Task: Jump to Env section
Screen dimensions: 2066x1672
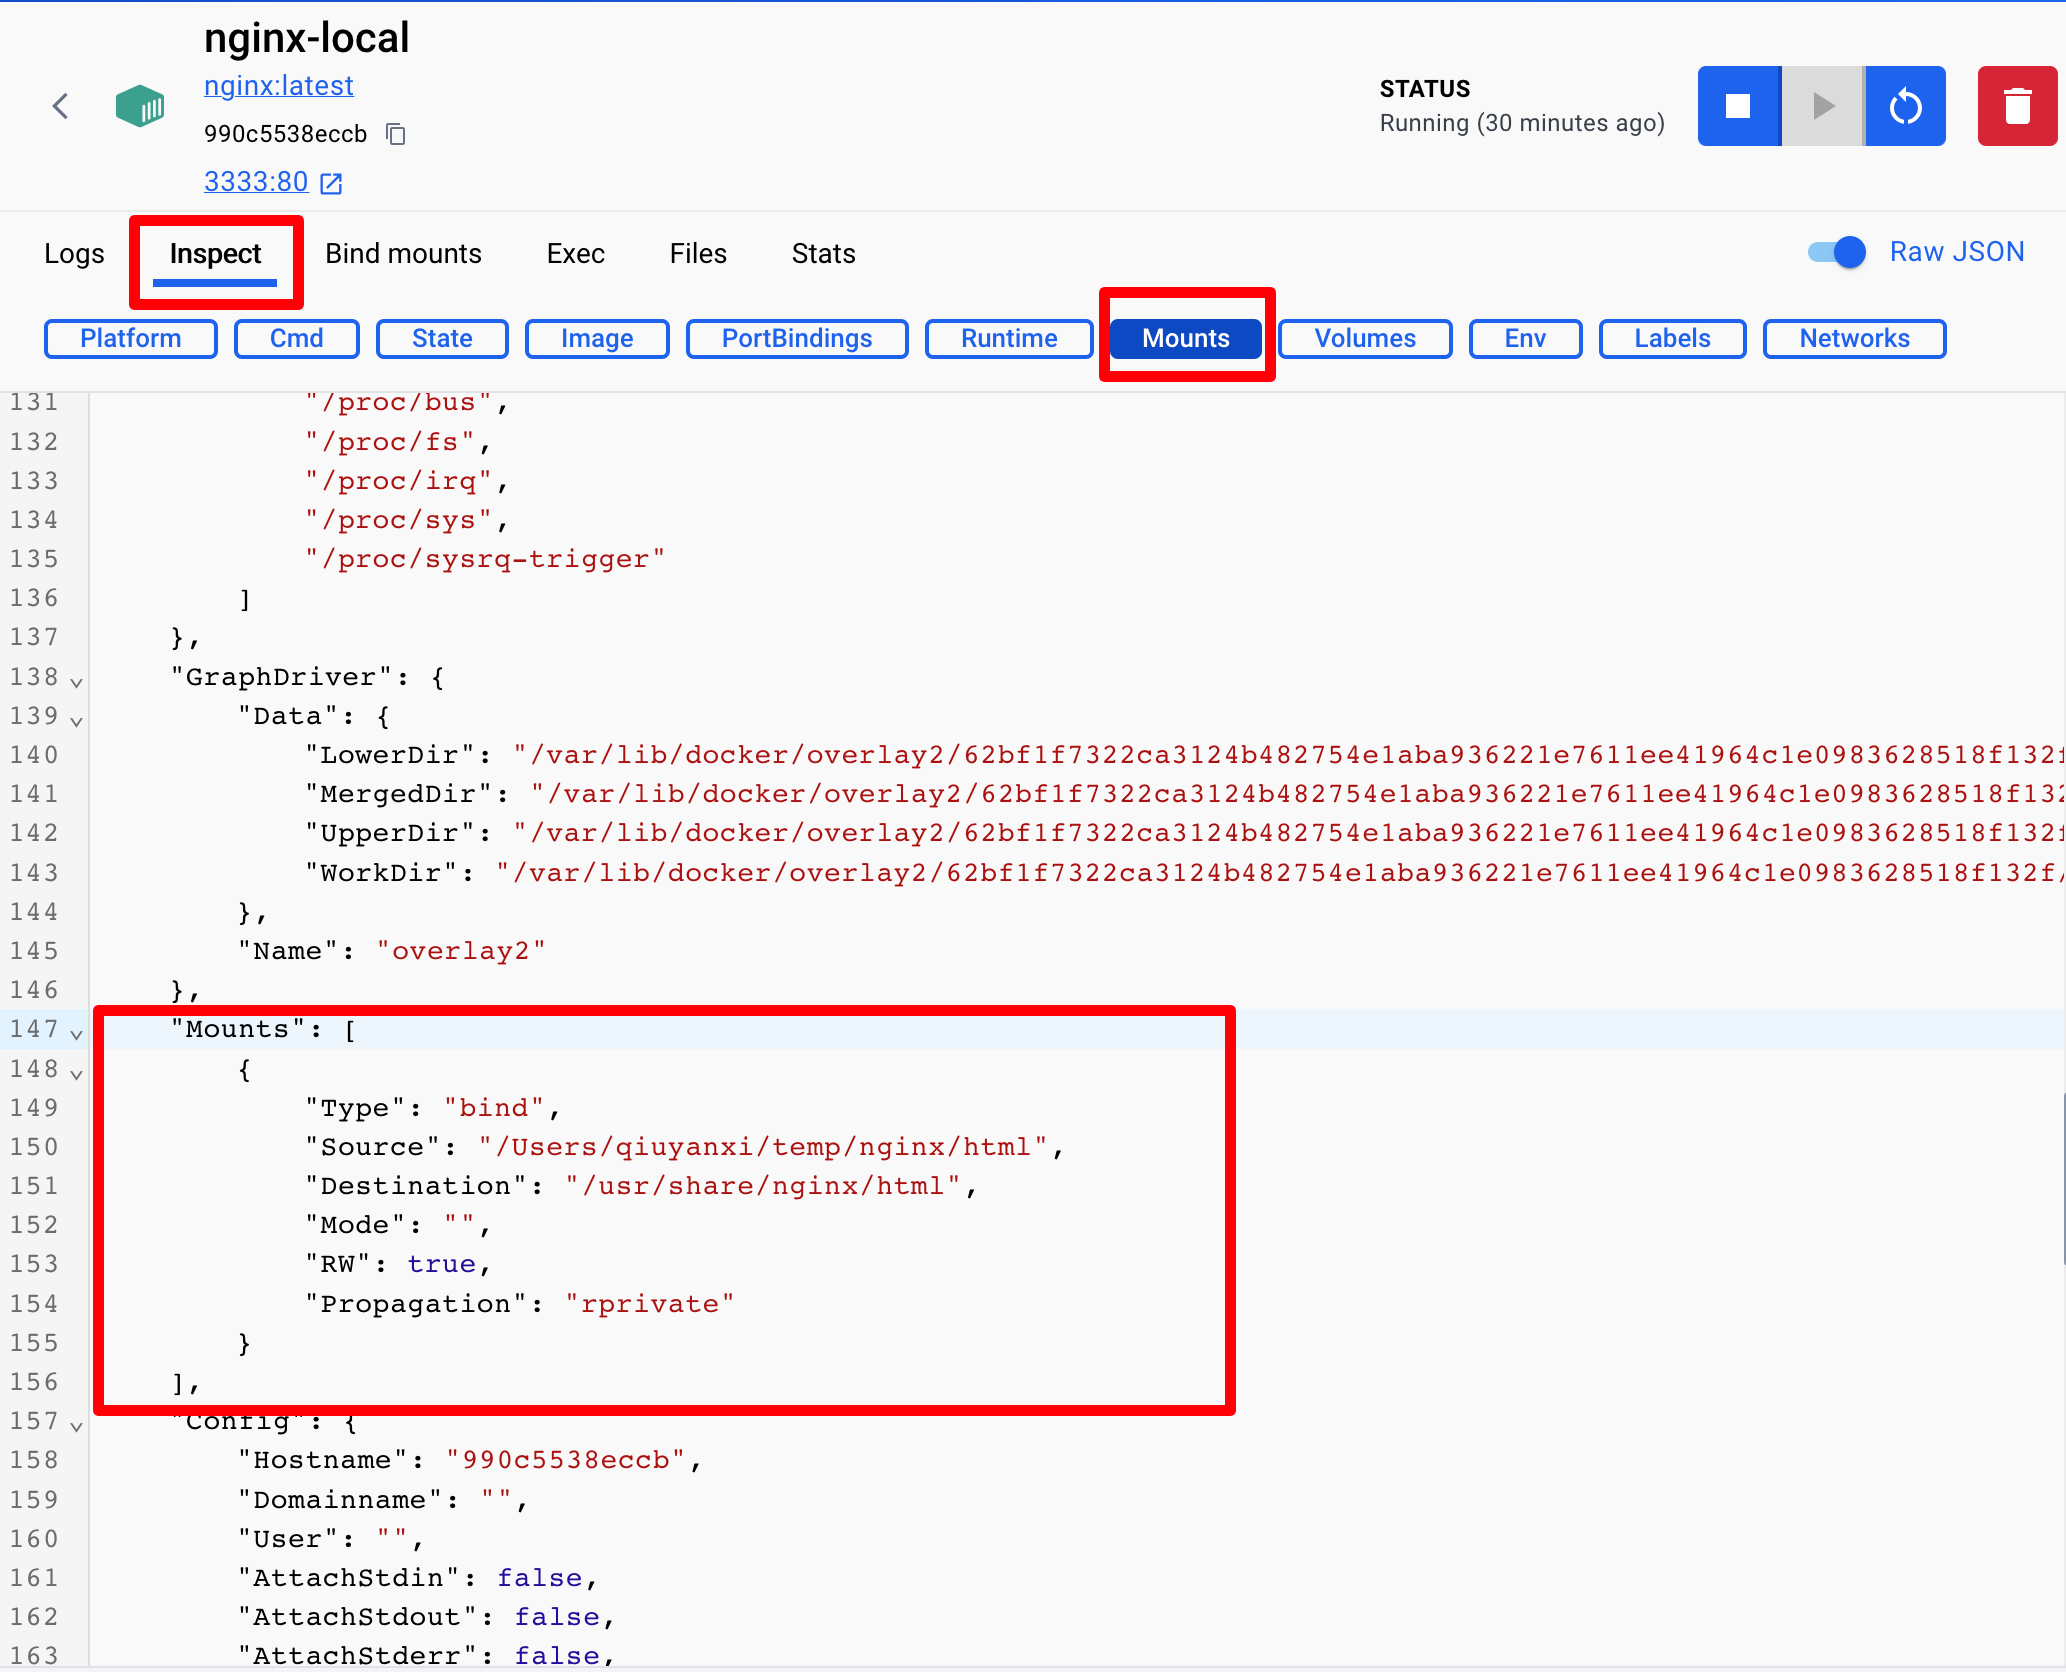Action: (1525, 339)
